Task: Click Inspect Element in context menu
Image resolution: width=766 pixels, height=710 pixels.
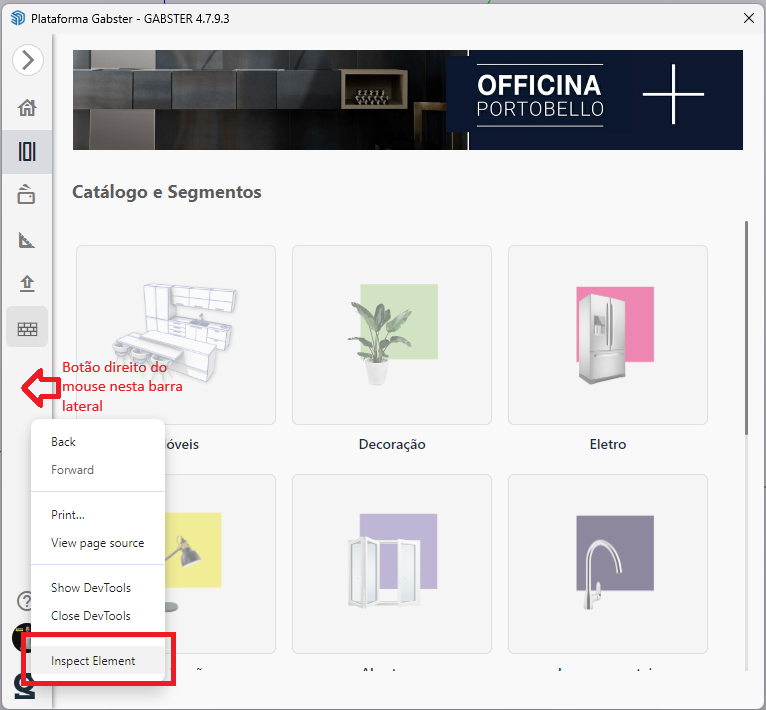Action: point(93,661)
